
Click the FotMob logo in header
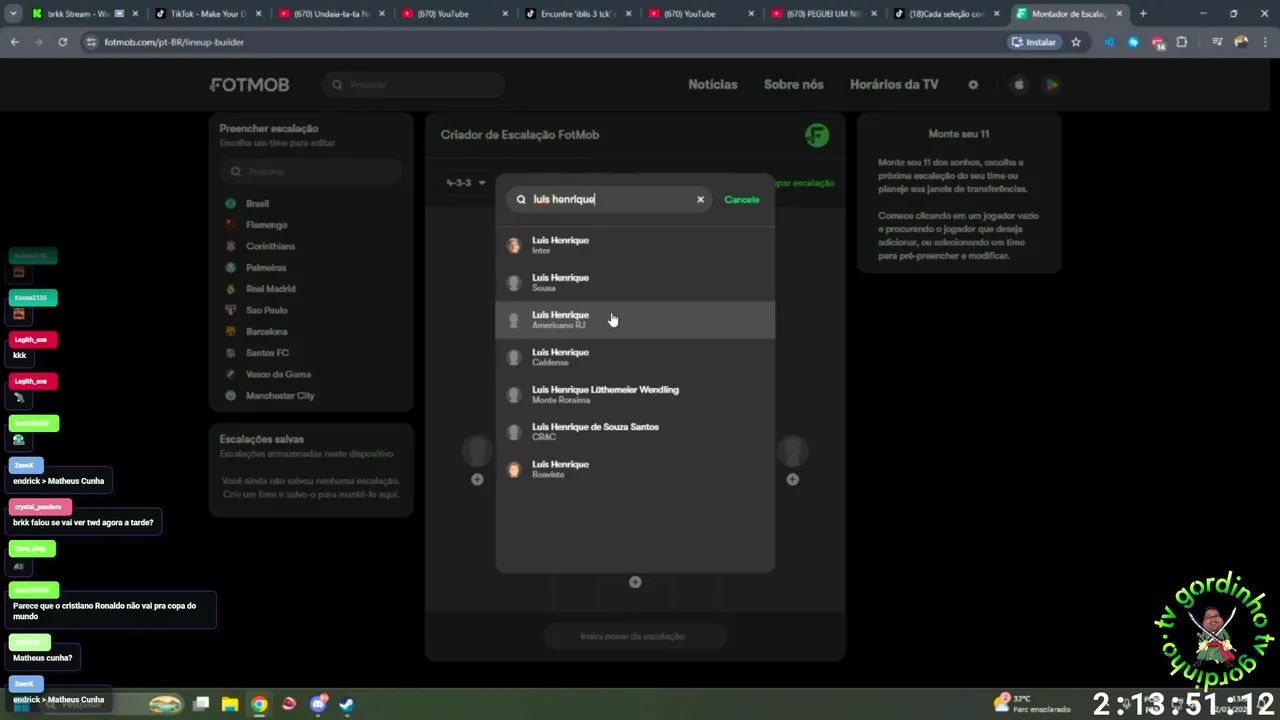(x=249, y=85)
